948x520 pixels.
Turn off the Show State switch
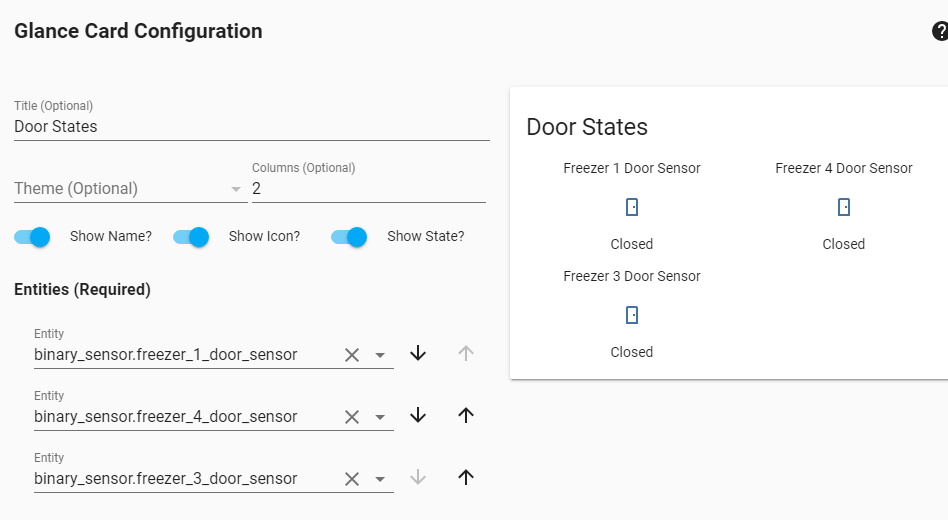tap(350, 237)
